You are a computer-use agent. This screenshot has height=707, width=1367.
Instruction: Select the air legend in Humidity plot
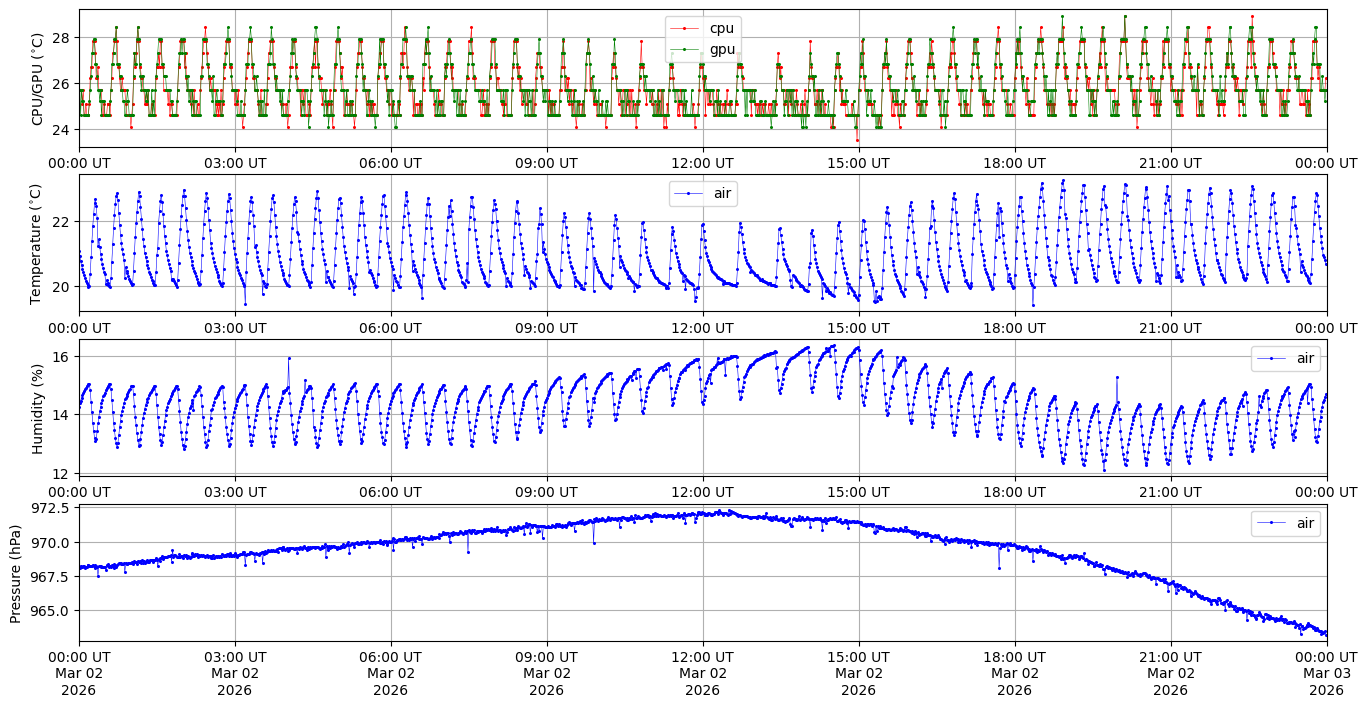pyautogui.click(x=1305, y=358)
